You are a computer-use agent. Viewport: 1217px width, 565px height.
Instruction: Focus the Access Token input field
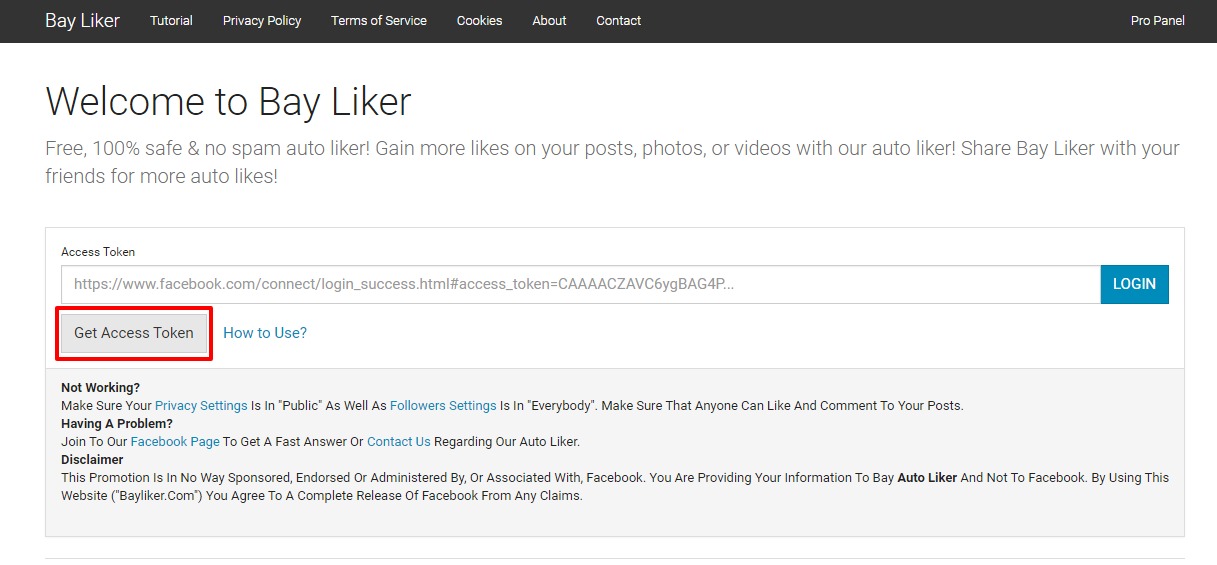click(x=580, y=284)
